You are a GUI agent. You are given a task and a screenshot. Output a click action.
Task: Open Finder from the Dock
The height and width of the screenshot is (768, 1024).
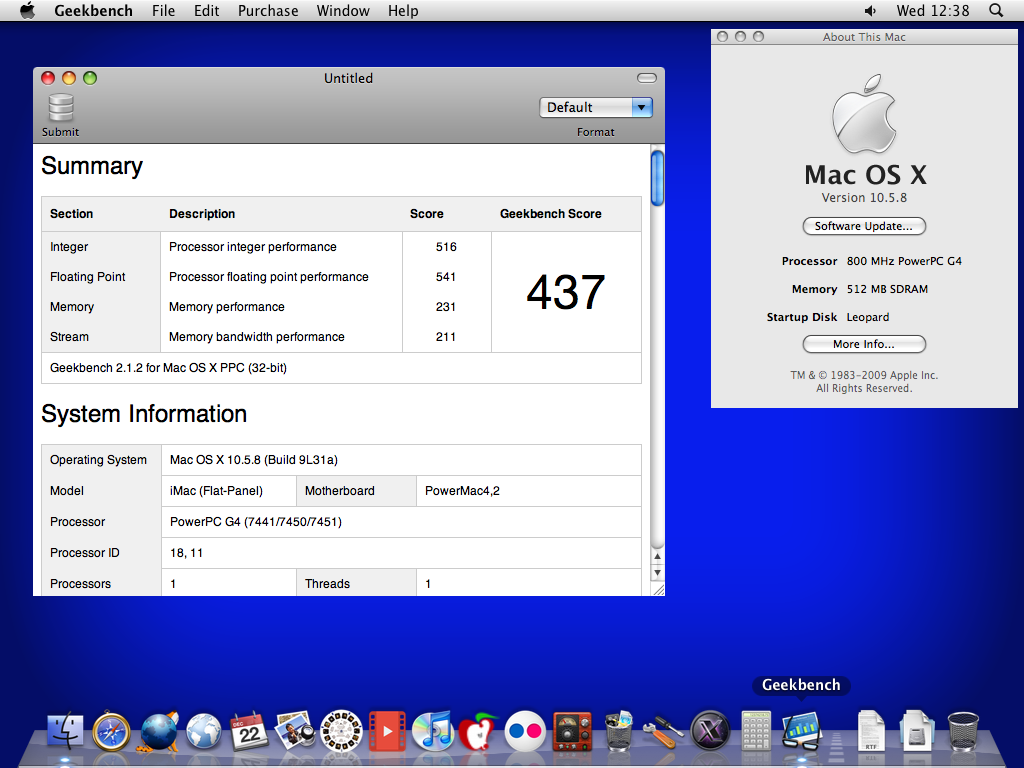65,729
